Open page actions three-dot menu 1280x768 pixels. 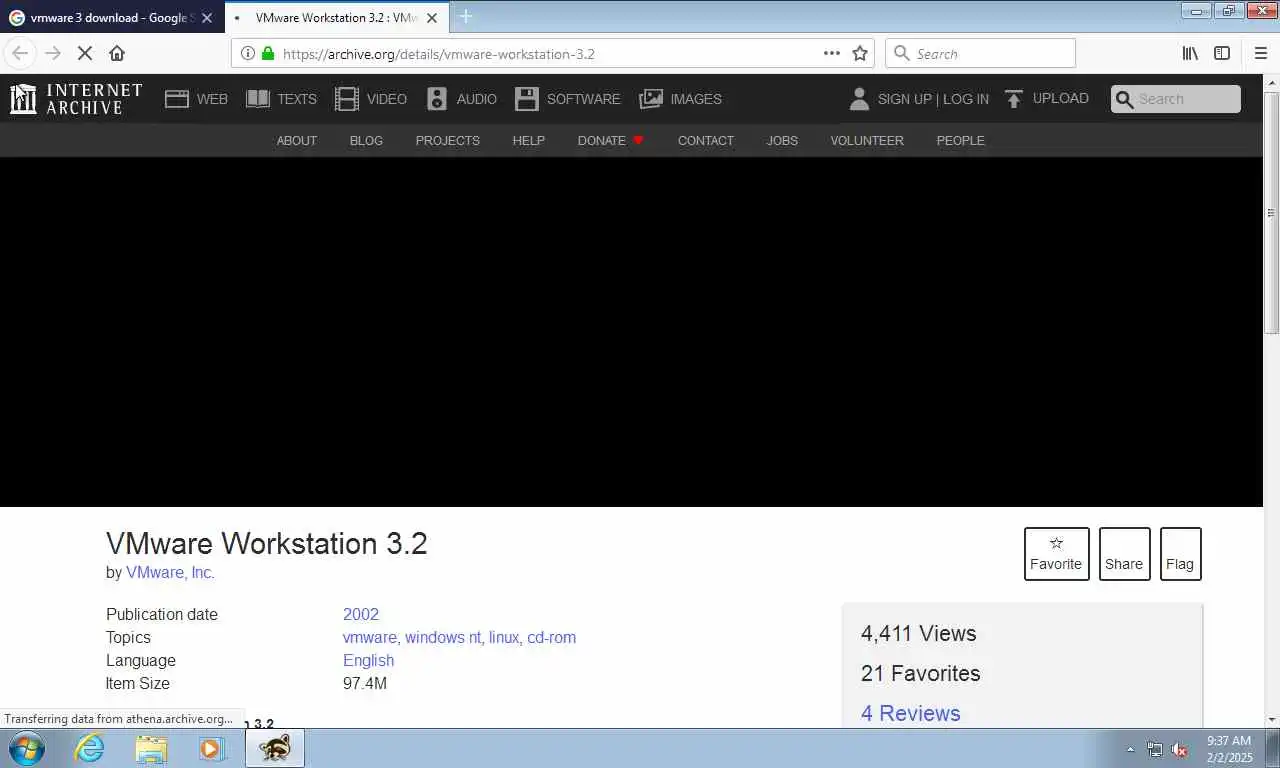coord(832,53)
